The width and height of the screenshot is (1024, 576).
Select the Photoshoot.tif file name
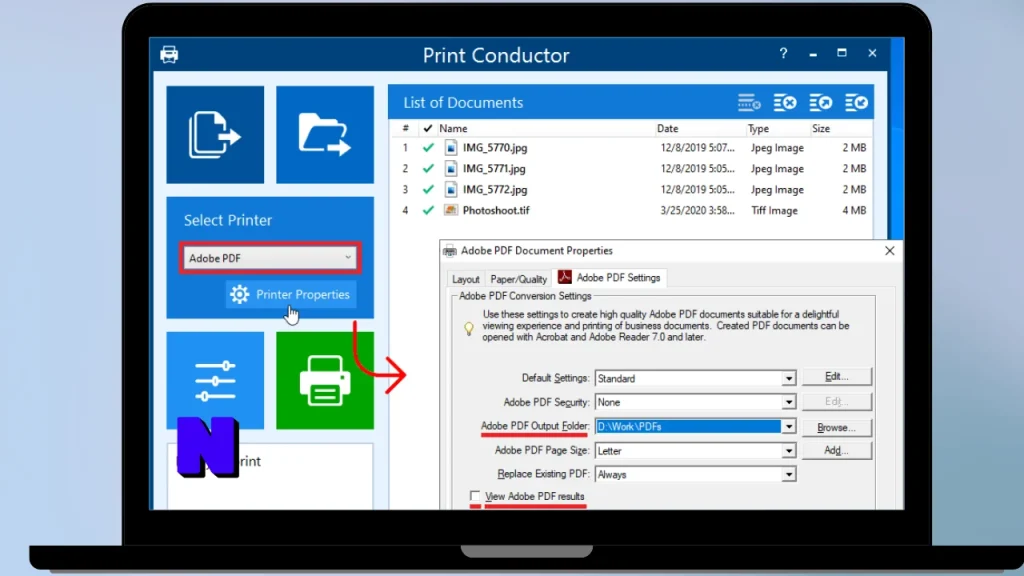[x=496, y=210]
